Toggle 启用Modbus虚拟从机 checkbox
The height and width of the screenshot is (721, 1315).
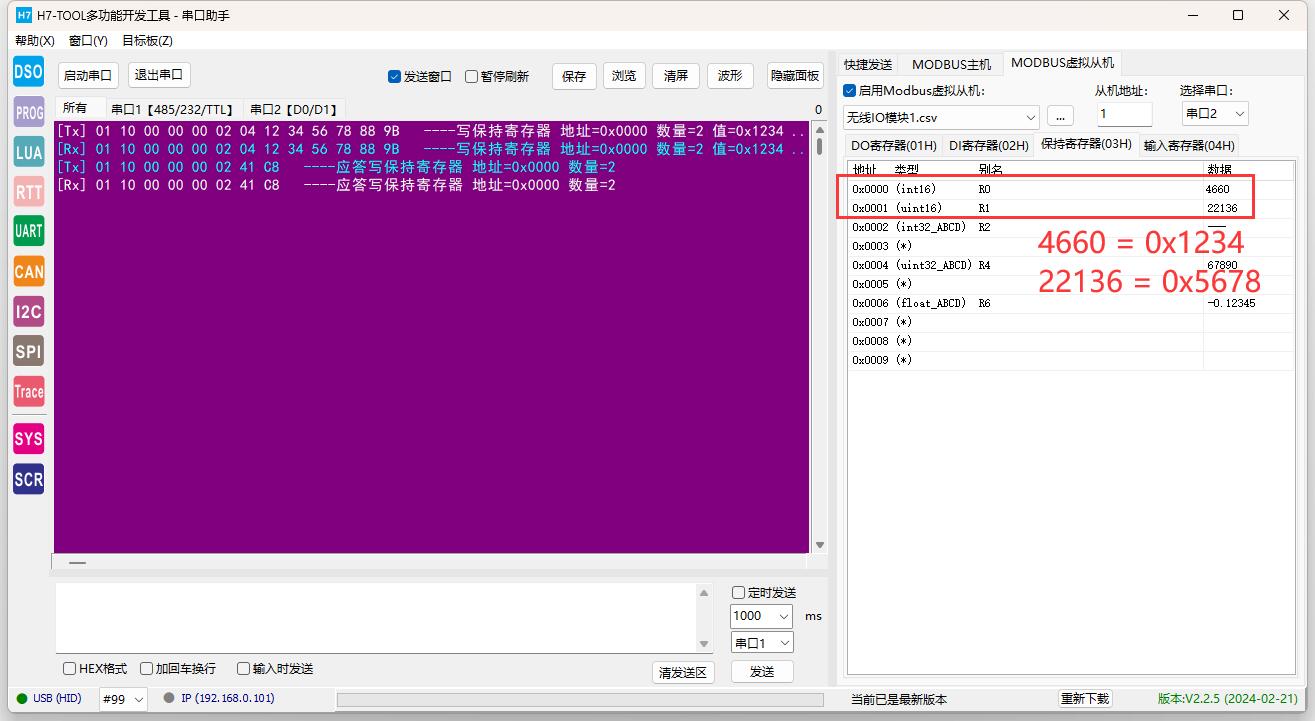point(914,91)
